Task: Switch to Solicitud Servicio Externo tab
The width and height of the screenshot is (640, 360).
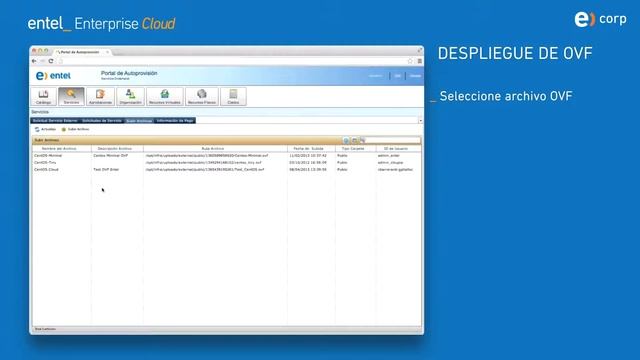Action: (55, 120)
